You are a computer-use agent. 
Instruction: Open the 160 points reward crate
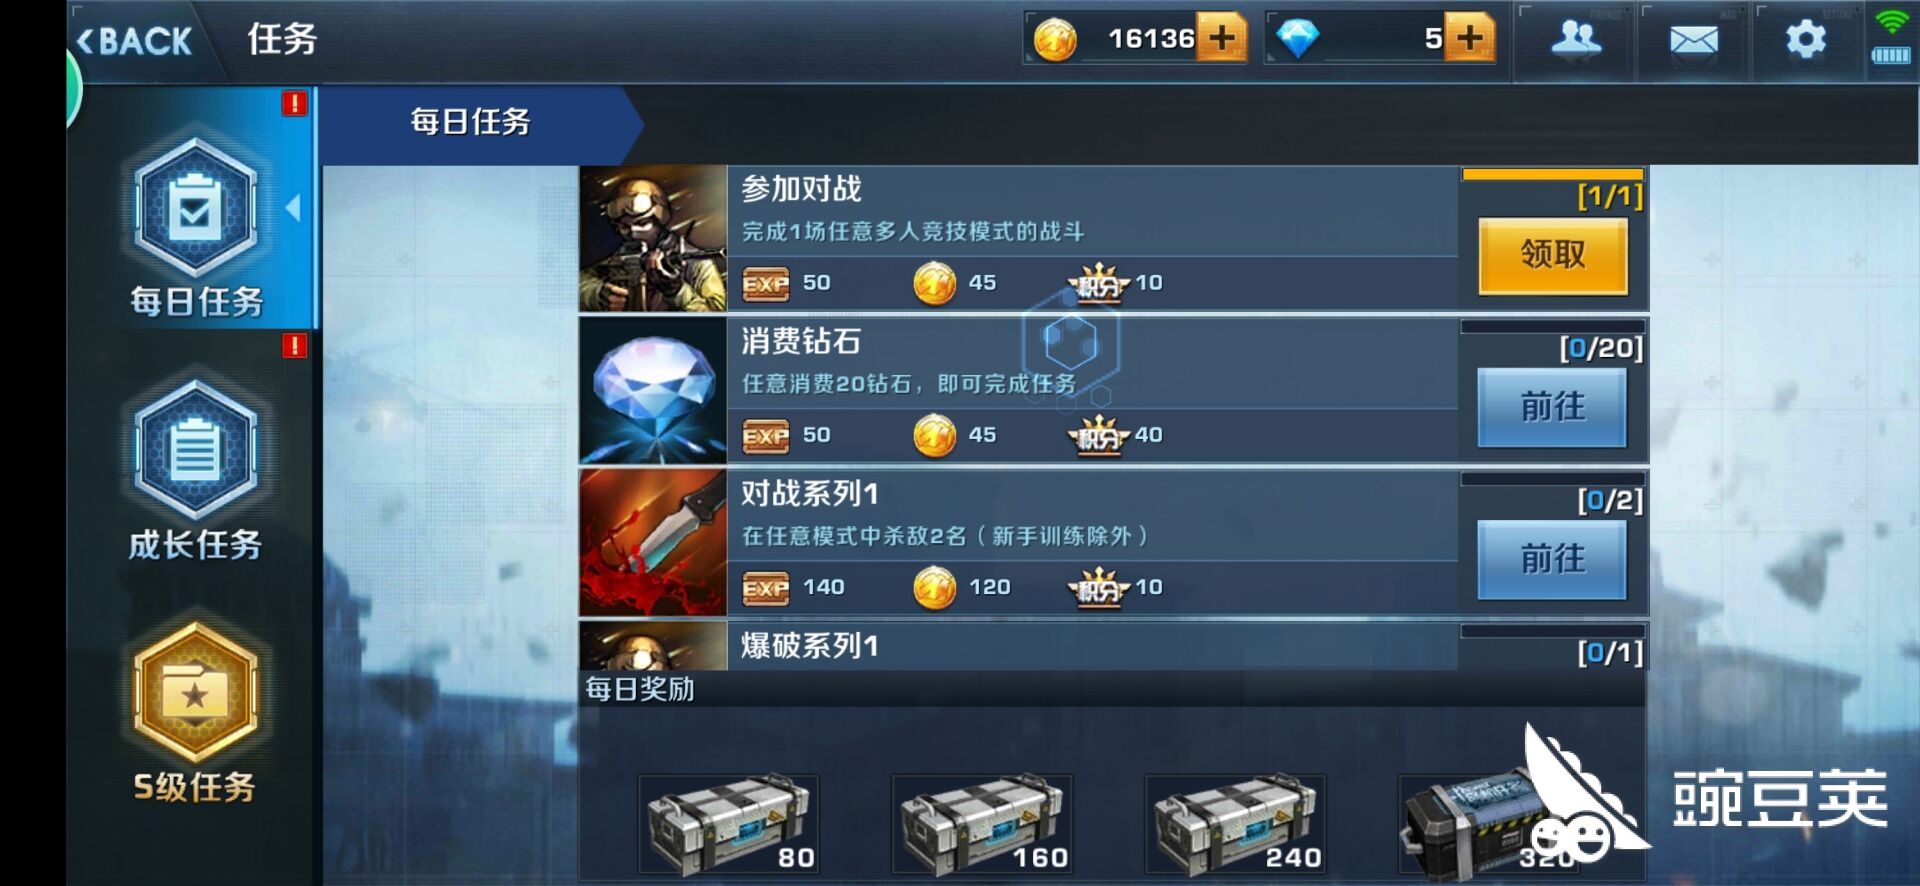[x=983, y=823]
